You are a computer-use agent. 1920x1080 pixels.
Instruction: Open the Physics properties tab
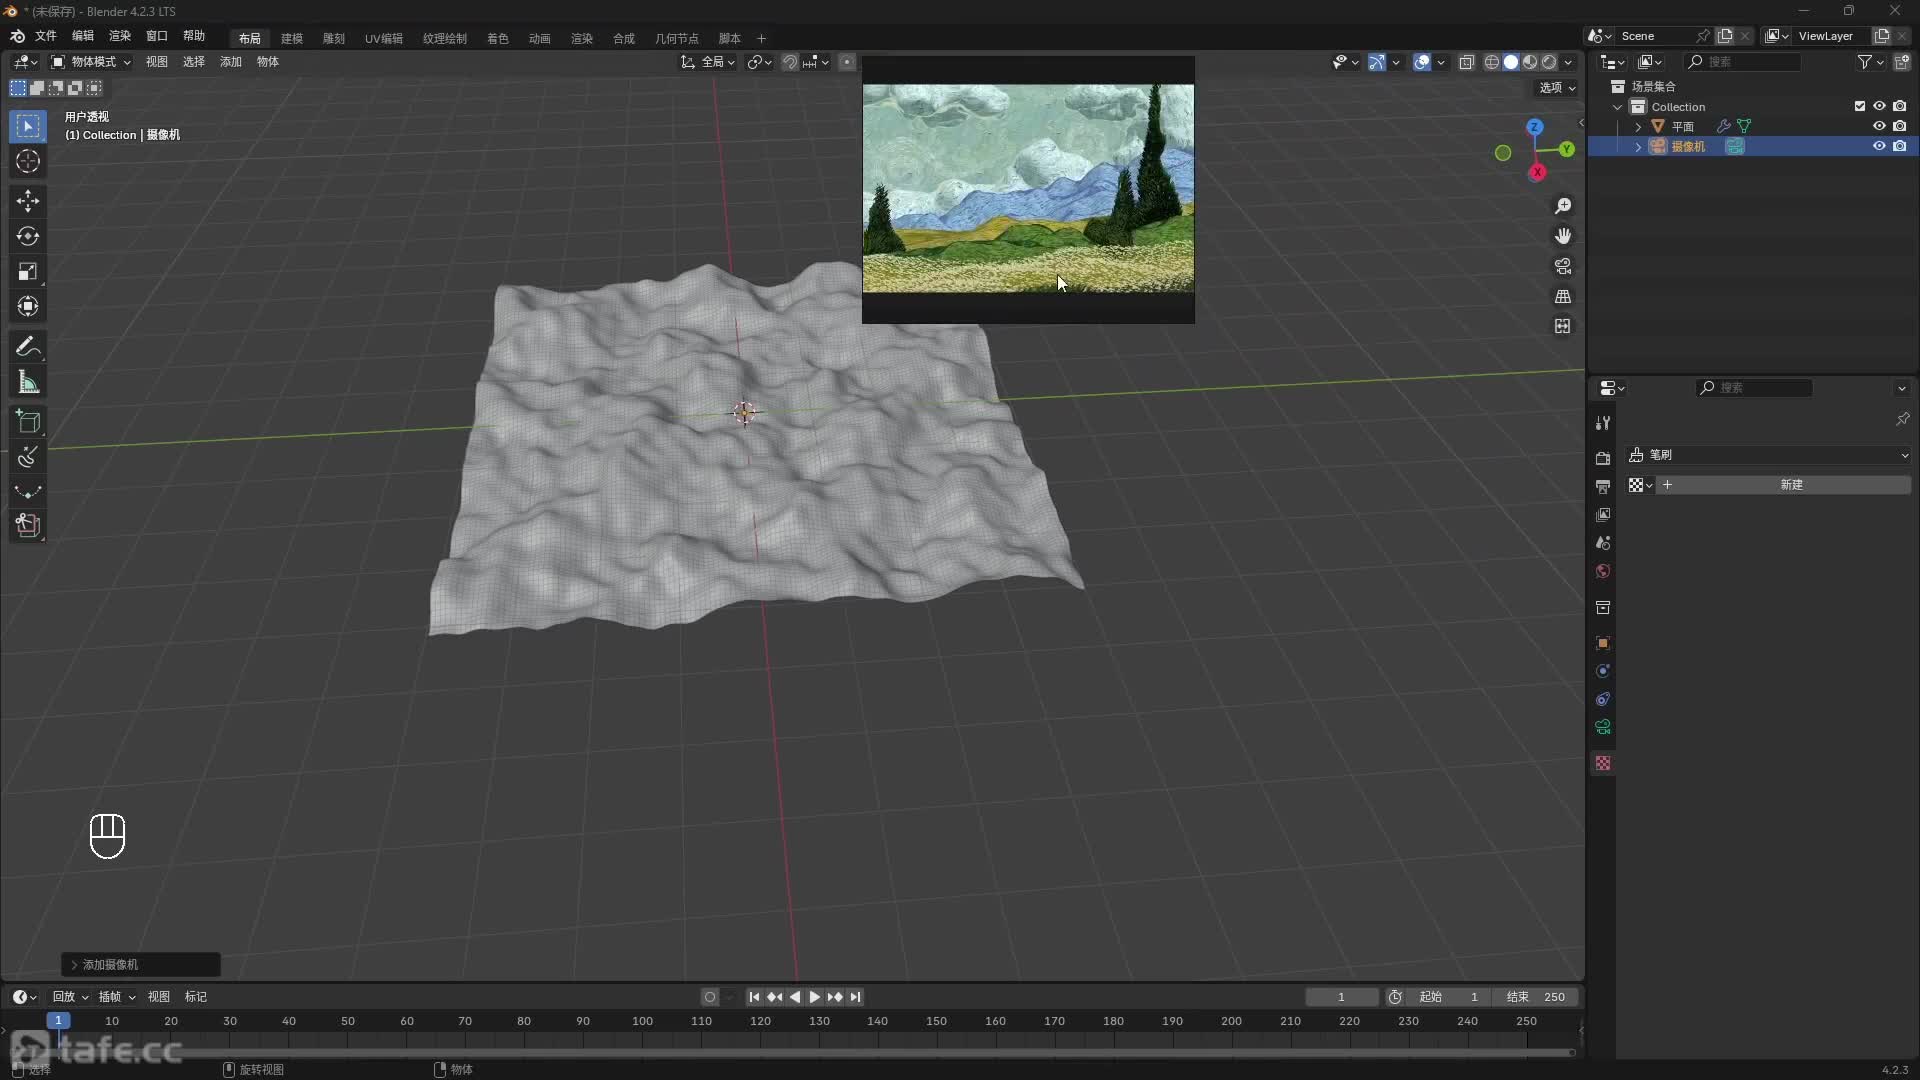point(1603,671)
